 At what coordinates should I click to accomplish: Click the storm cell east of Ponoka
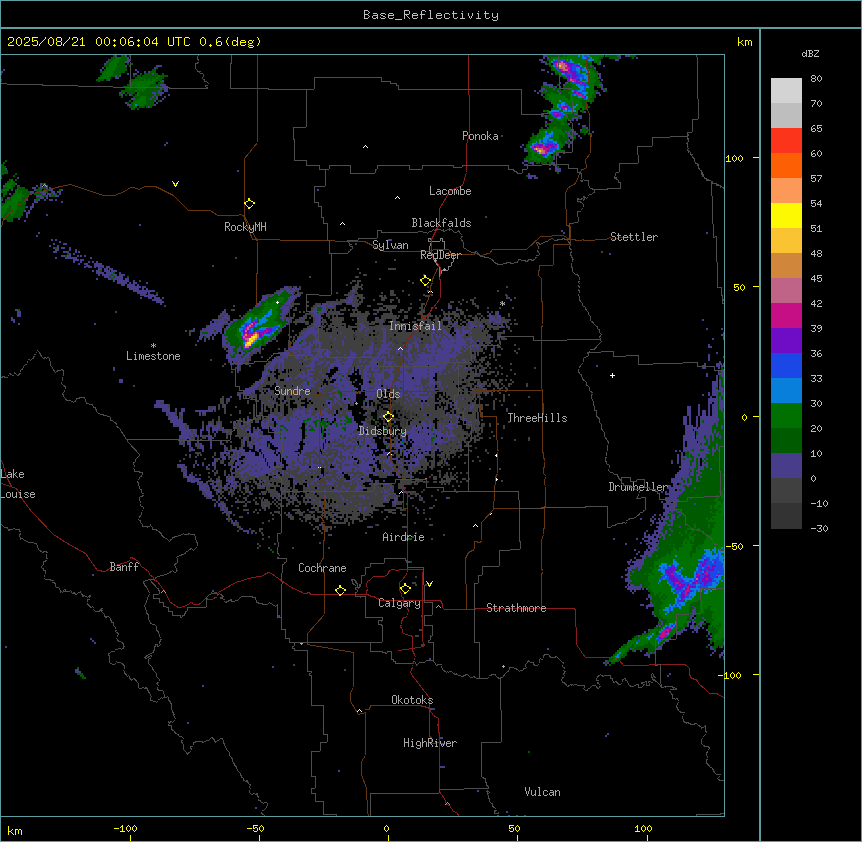pyautogui.click(x=543, y=147)
